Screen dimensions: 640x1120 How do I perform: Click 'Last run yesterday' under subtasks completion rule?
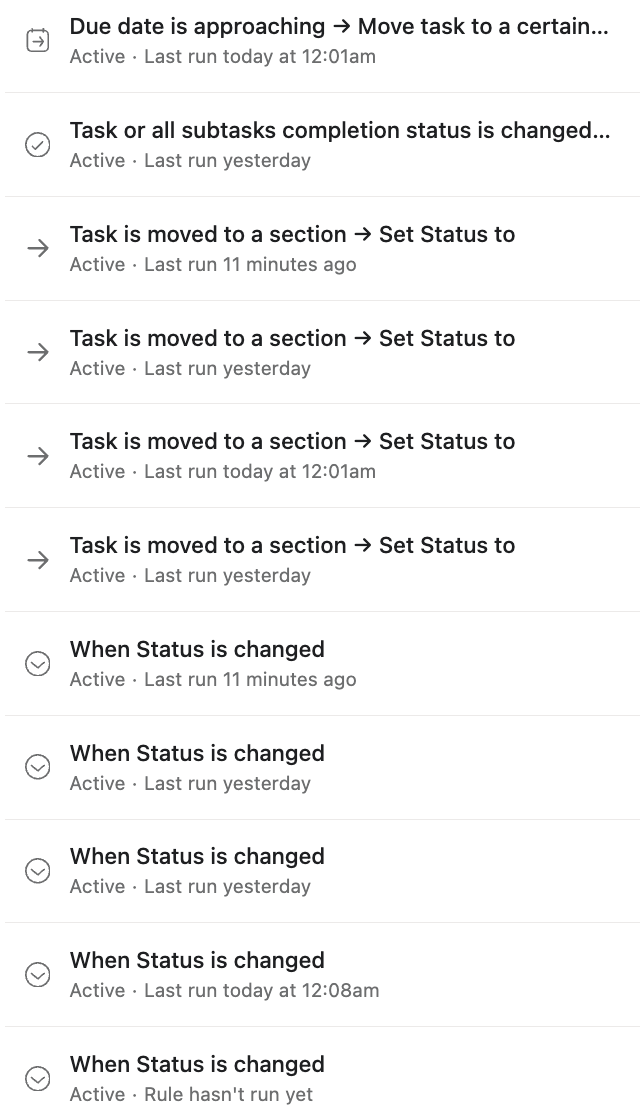pyautogui.click(x=227, y=161)
